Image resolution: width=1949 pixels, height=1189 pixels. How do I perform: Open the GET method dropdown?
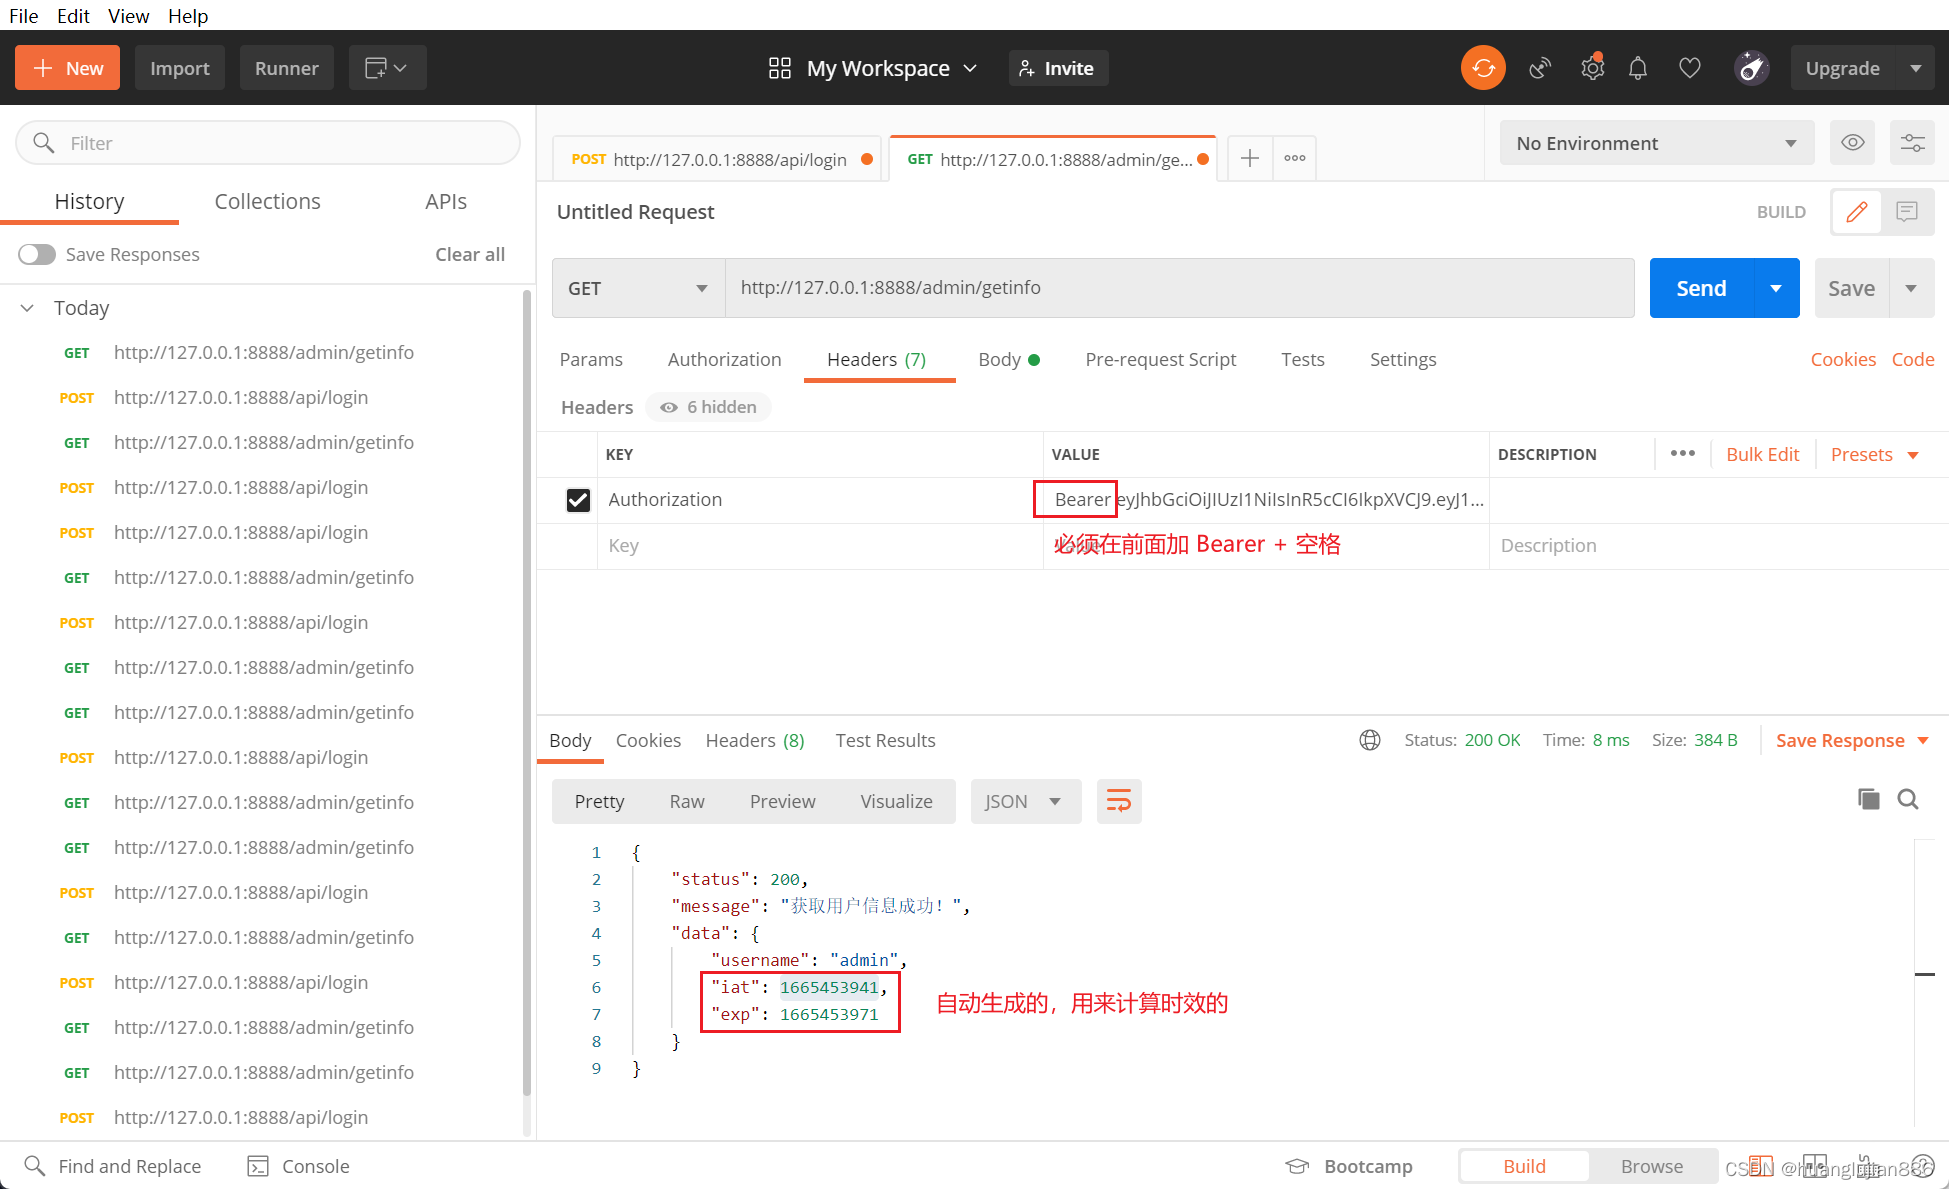(638, 288)
